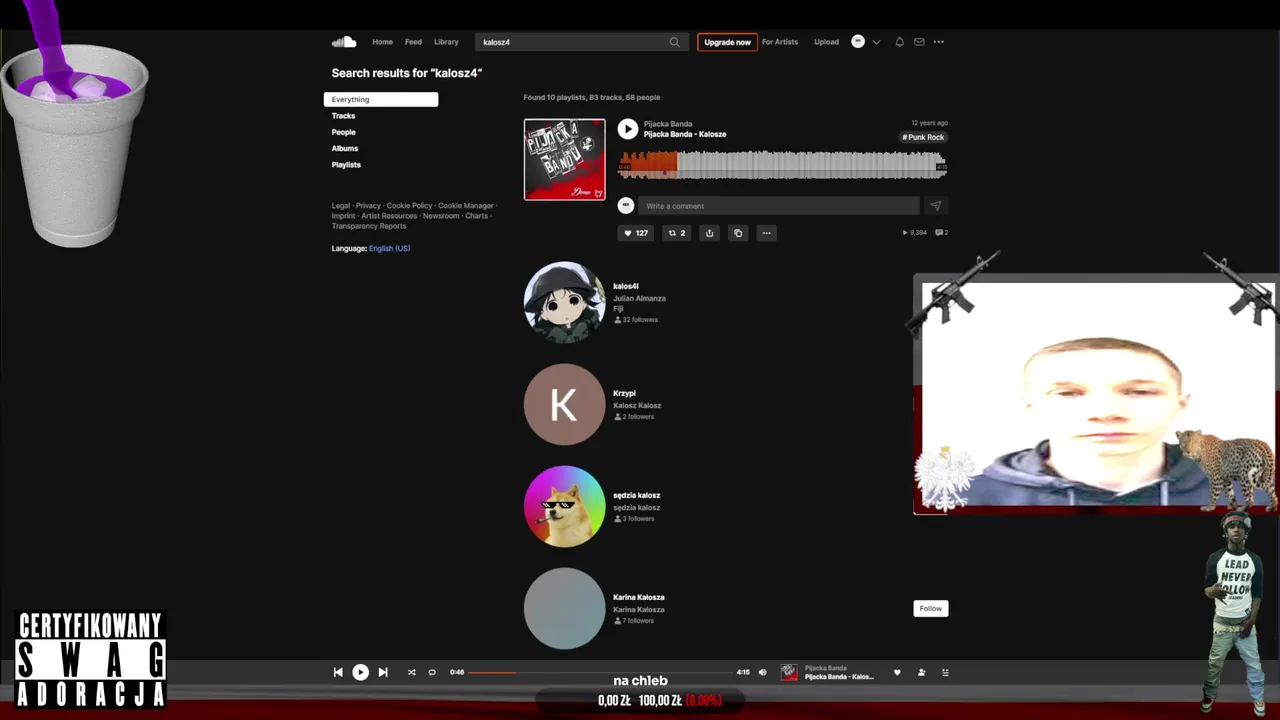Open the sędzia kalosz profile name
The width and height of the screenshot is (1280, 720).
[x=636, y=495]
